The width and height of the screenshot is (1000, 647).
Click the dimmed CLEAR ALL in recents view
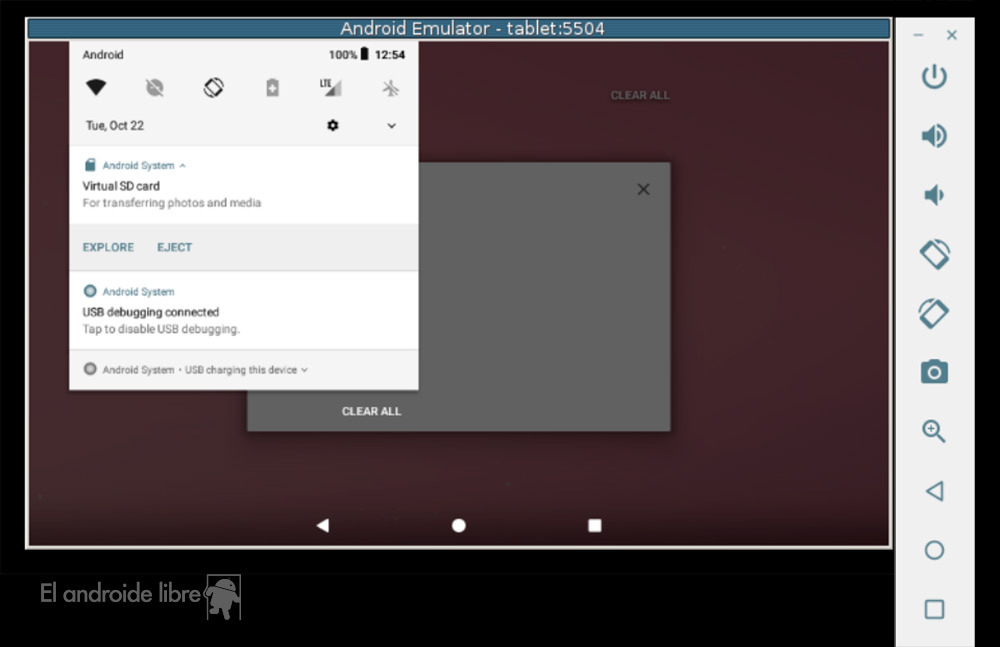pyautogui.click(x=640, y=95)
